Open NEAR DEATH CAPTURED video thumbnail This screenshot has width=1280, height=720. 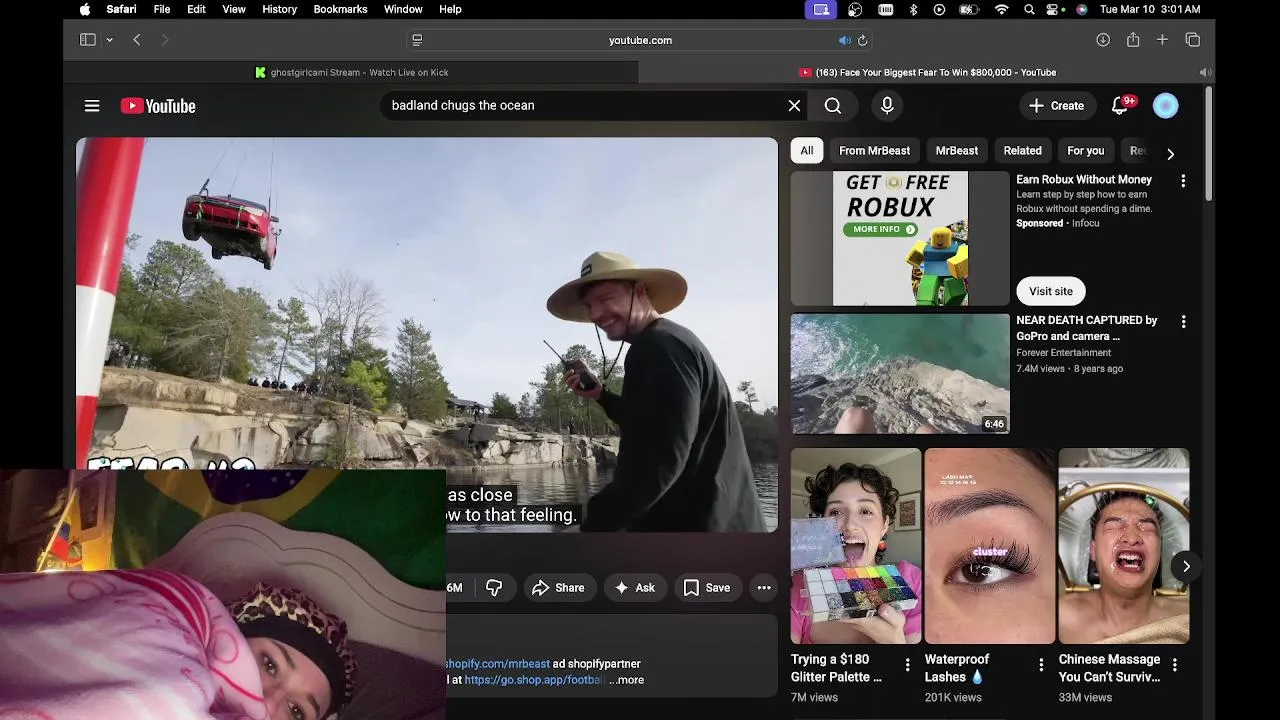tap(900, 374)
